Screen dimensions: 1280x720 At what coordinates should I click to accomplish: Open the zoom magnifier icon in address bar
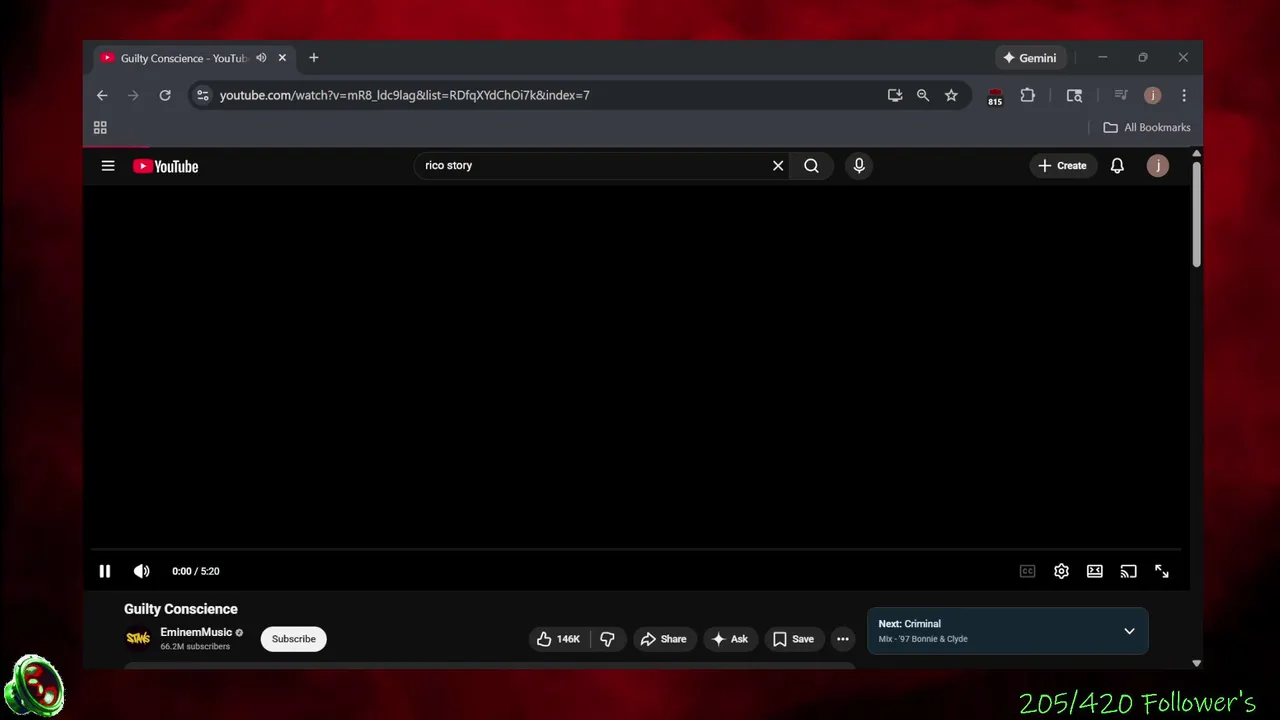coord(923,95)
